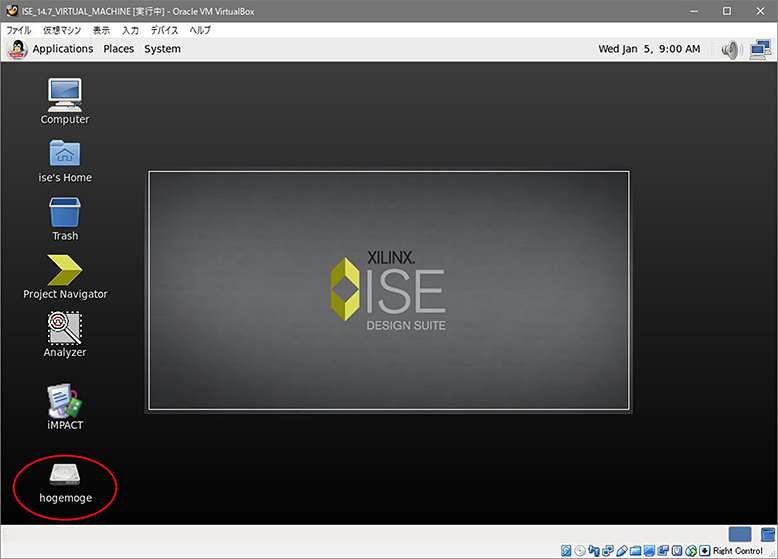
Task: Open the ファイル menu in VirtualBox
Action: [x=18, y=30]
